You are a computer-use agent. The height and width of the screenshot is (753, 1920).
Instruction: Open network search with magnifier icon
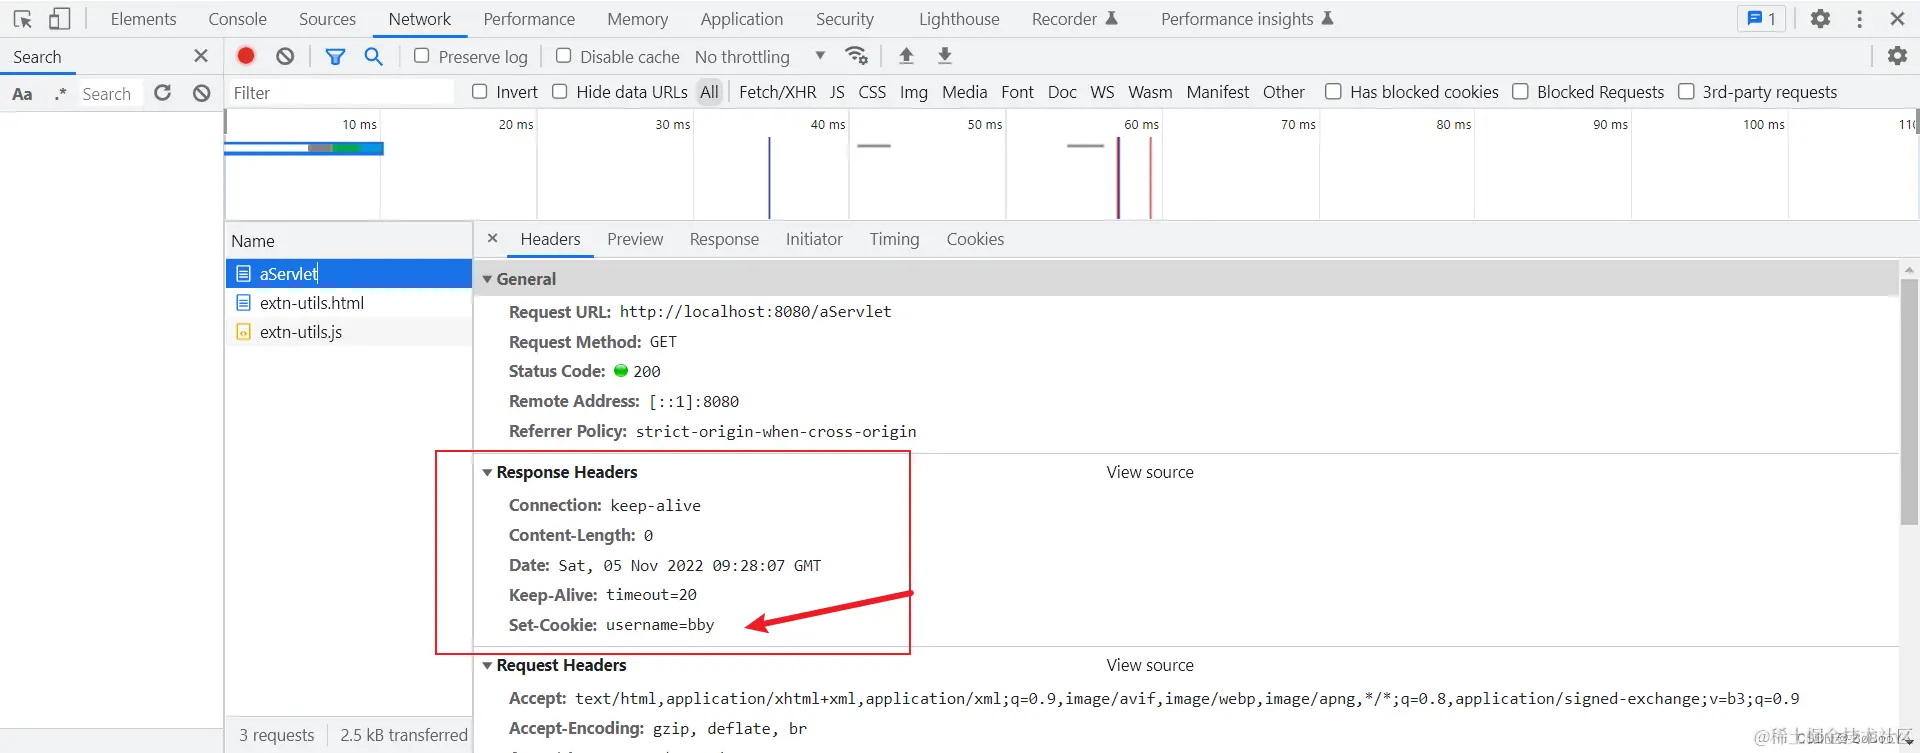tap(373, 56)
